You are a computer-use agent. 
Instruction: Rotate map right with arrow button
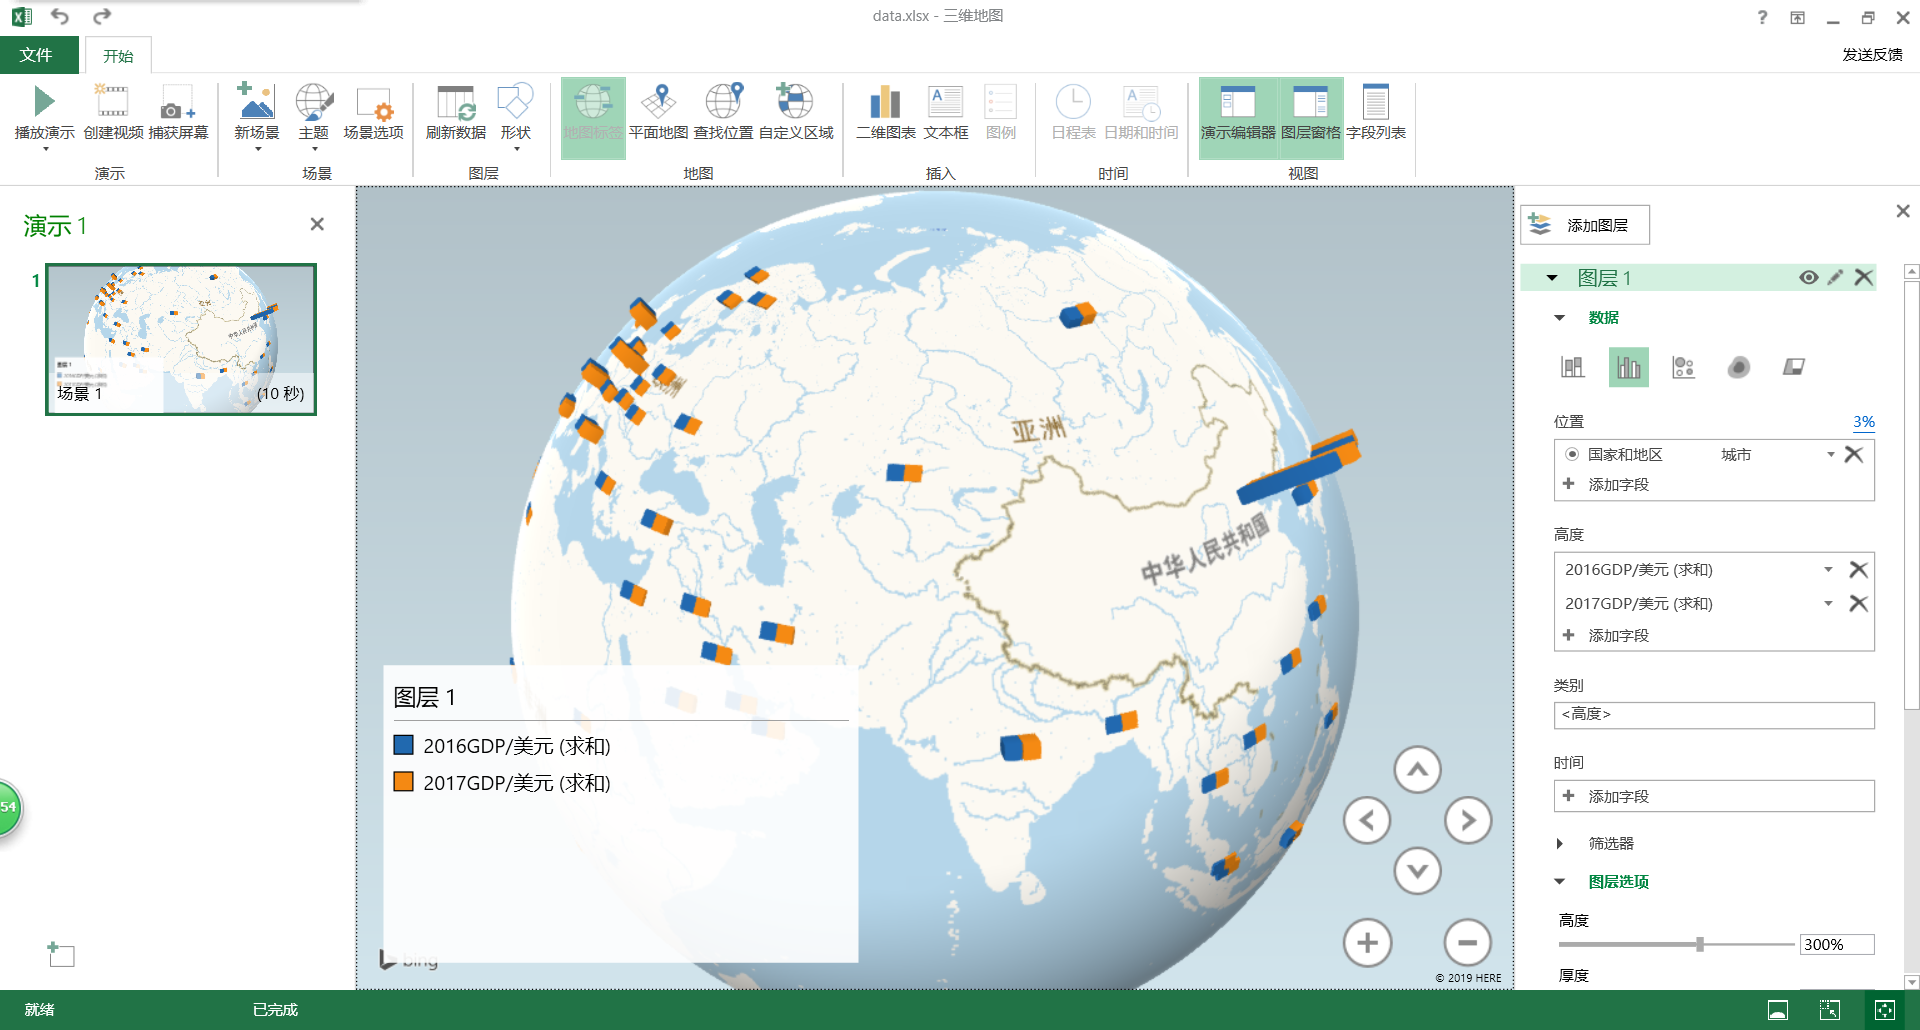tap(1468, 821)
